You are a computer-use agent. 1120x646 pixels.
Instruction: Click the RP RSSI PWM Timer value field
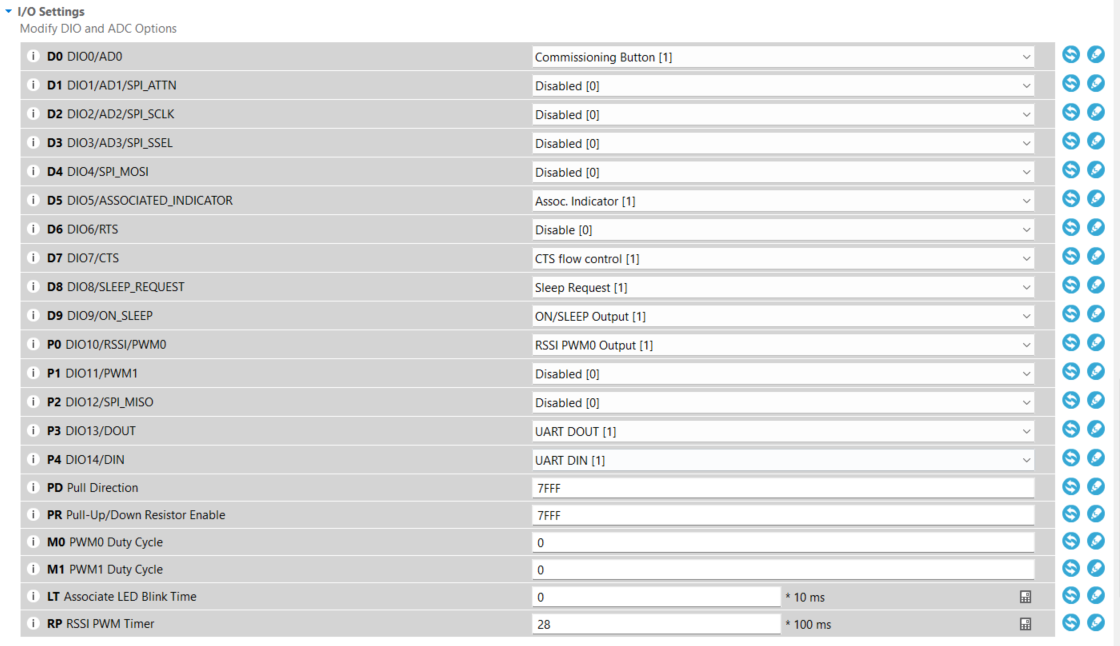click(x=655, y=624)
